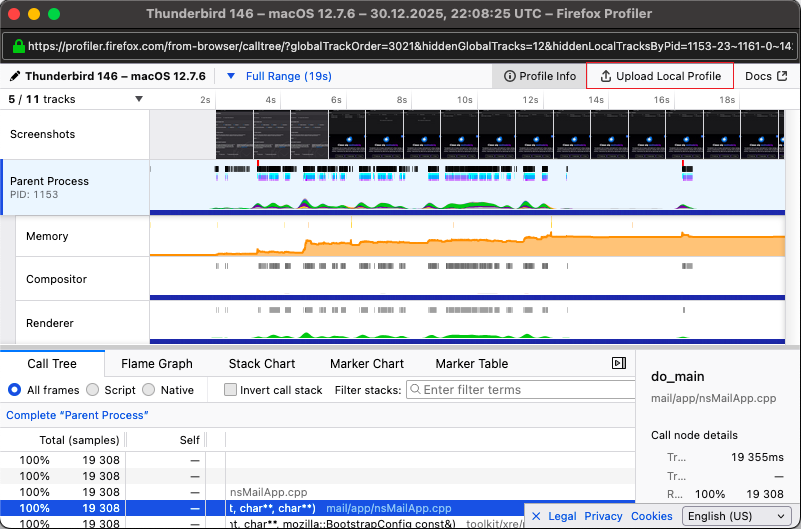Click Upload Local Profile button
802x531 pixels.
pos(660,76)
